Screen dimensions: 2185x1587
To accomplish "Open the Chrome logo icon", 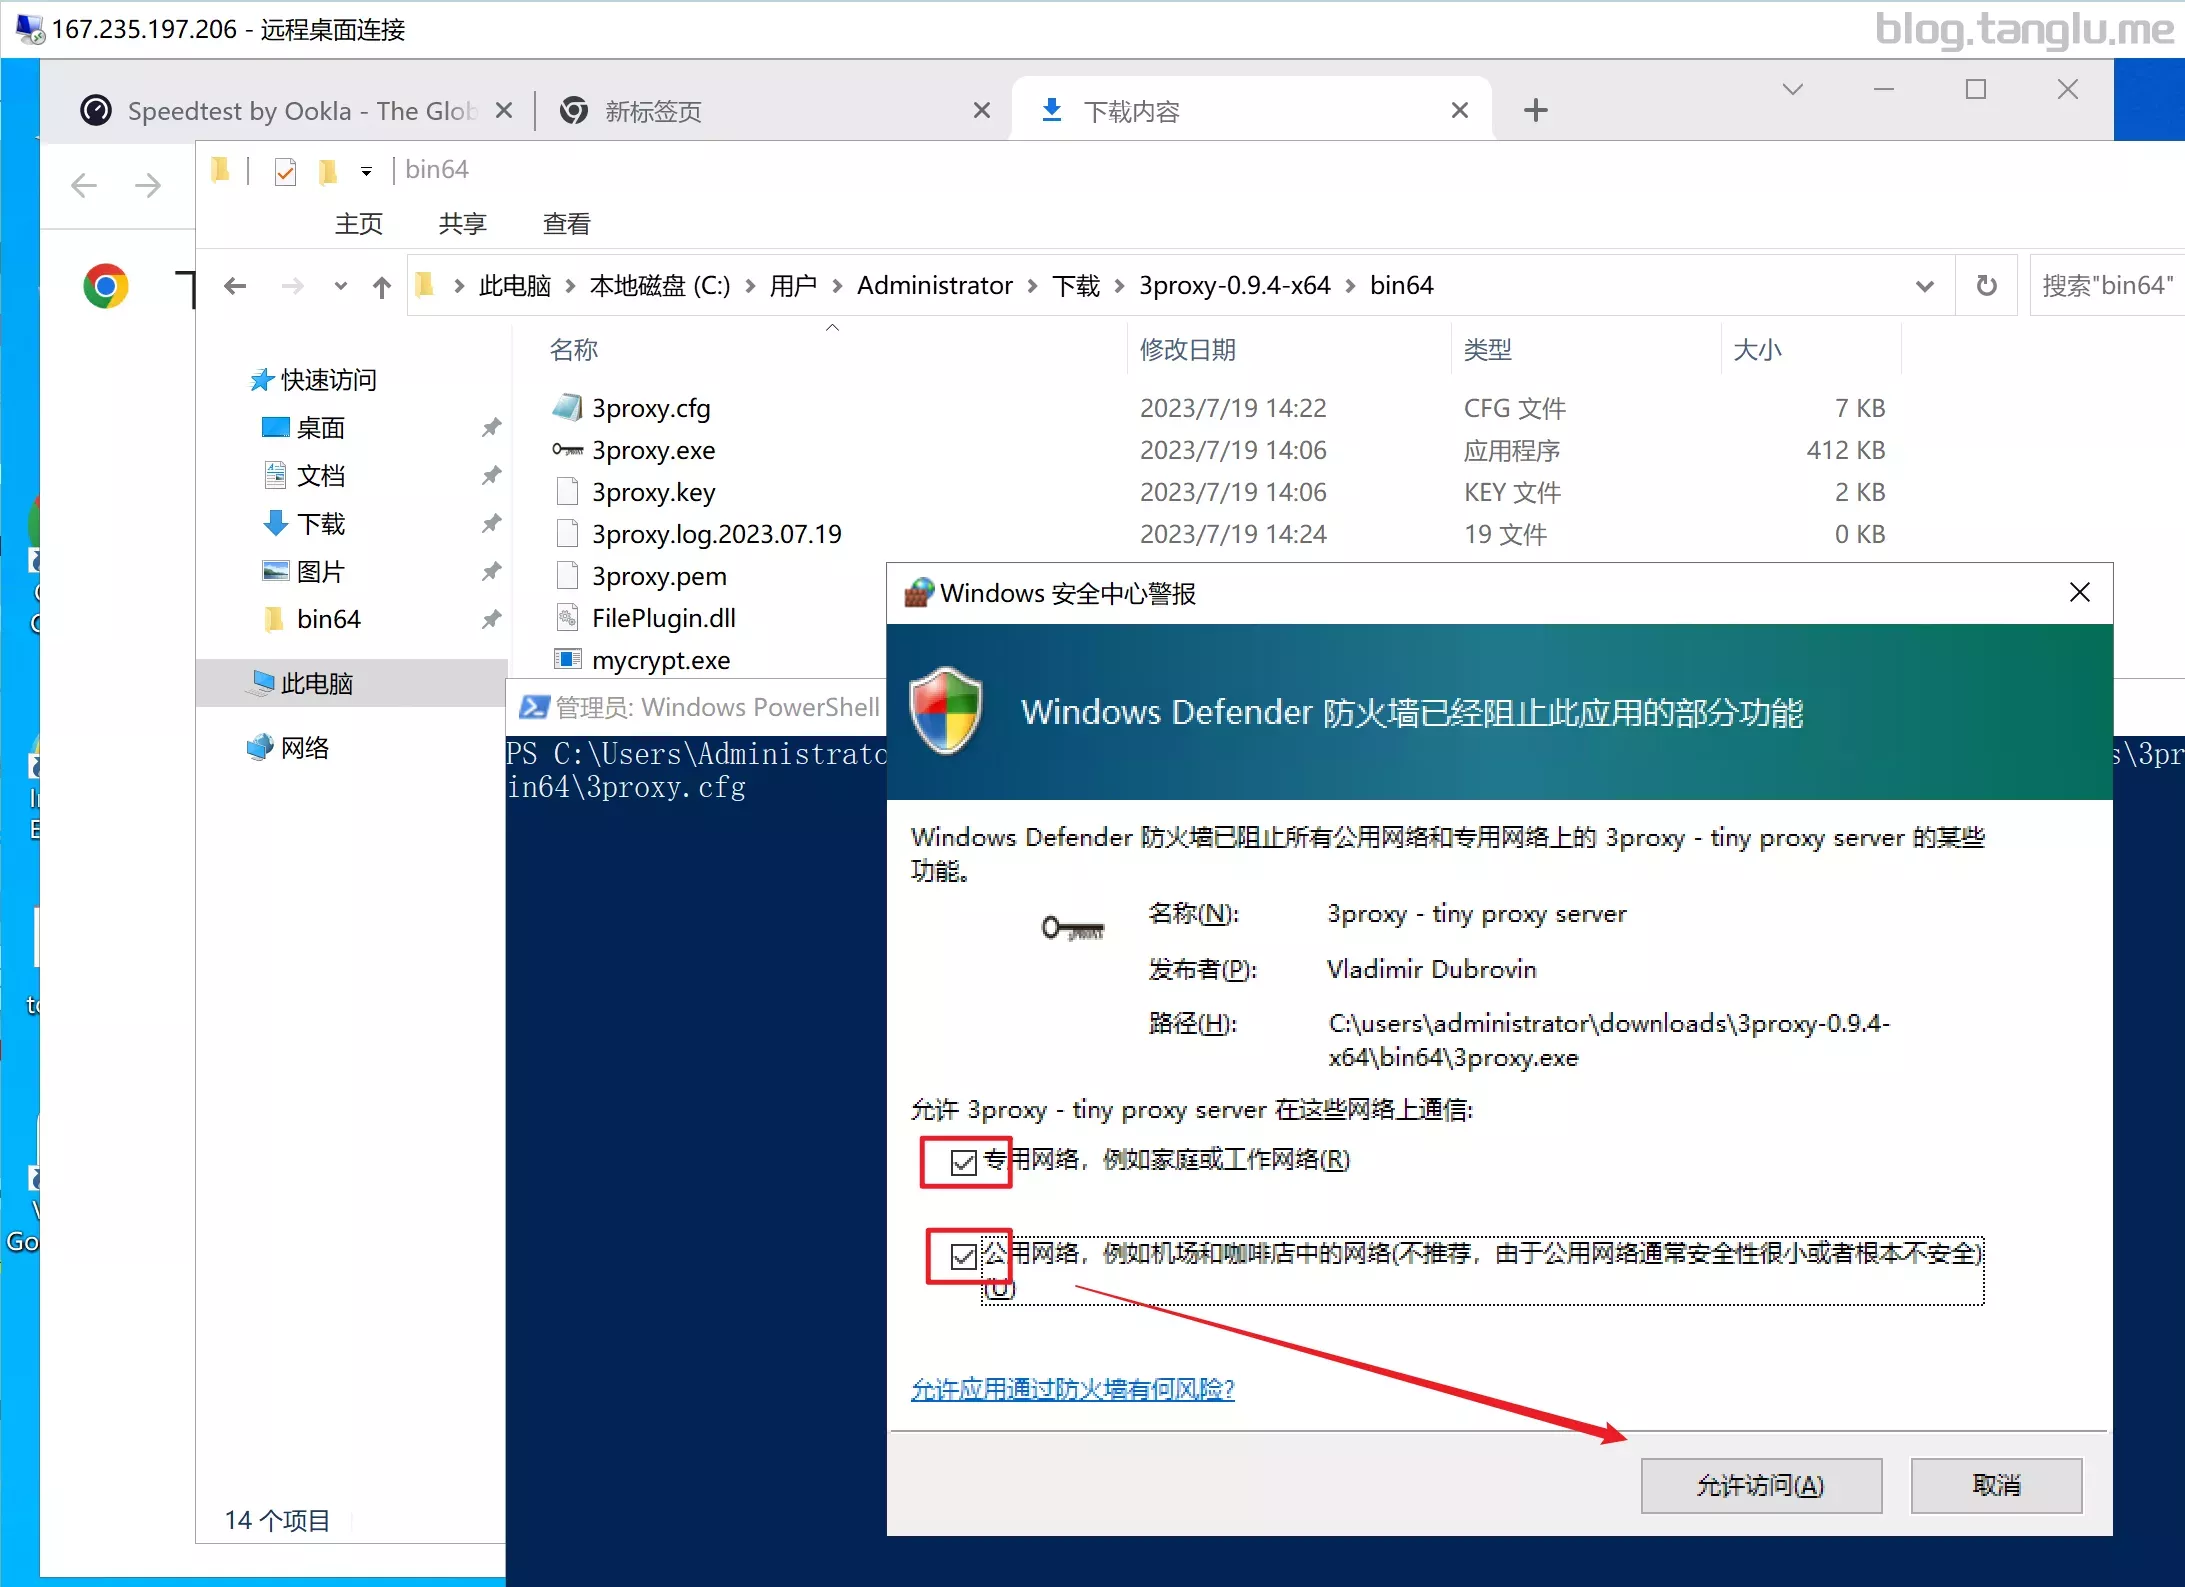I will [105, 287].
